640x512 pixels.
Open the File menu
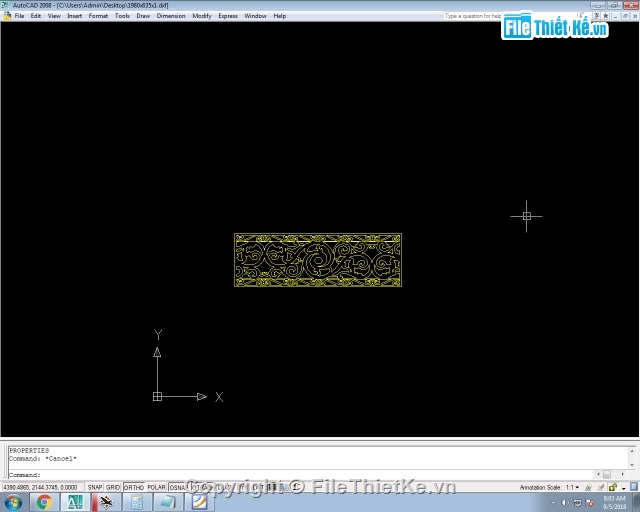click(19, 16)
